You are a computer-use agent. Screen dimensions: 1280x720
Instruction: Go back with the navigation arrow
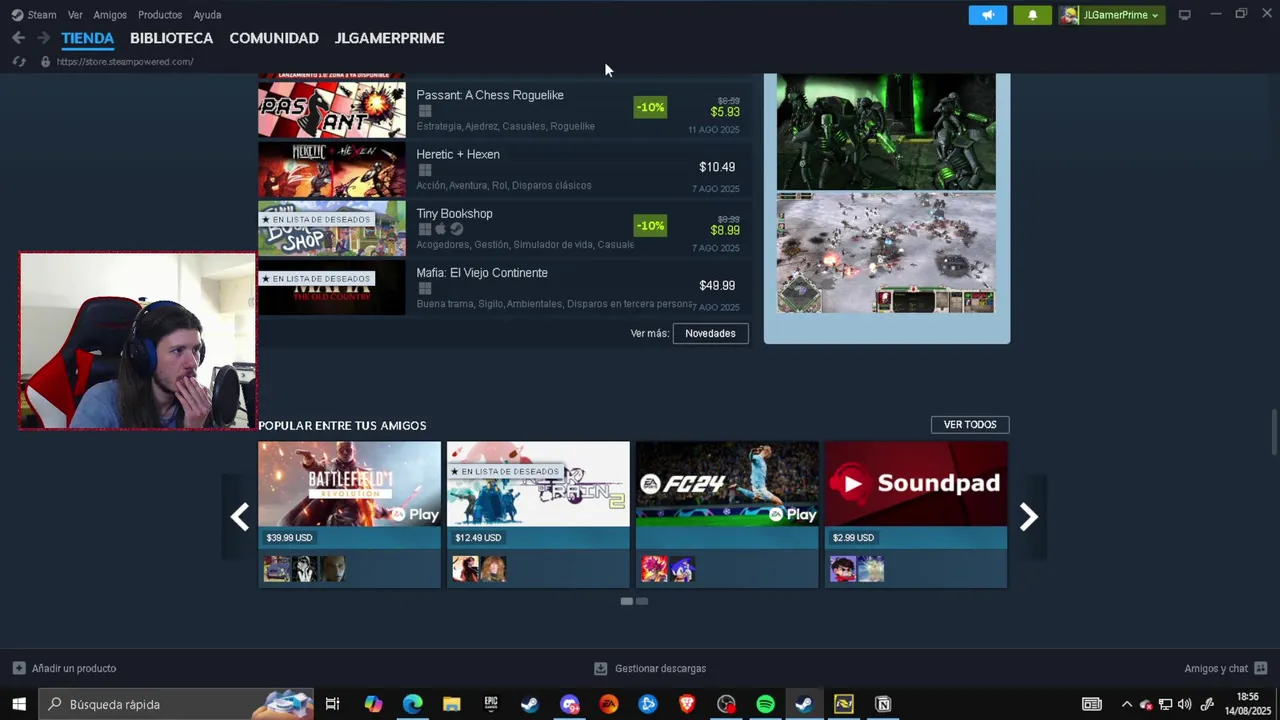[18, 38]
